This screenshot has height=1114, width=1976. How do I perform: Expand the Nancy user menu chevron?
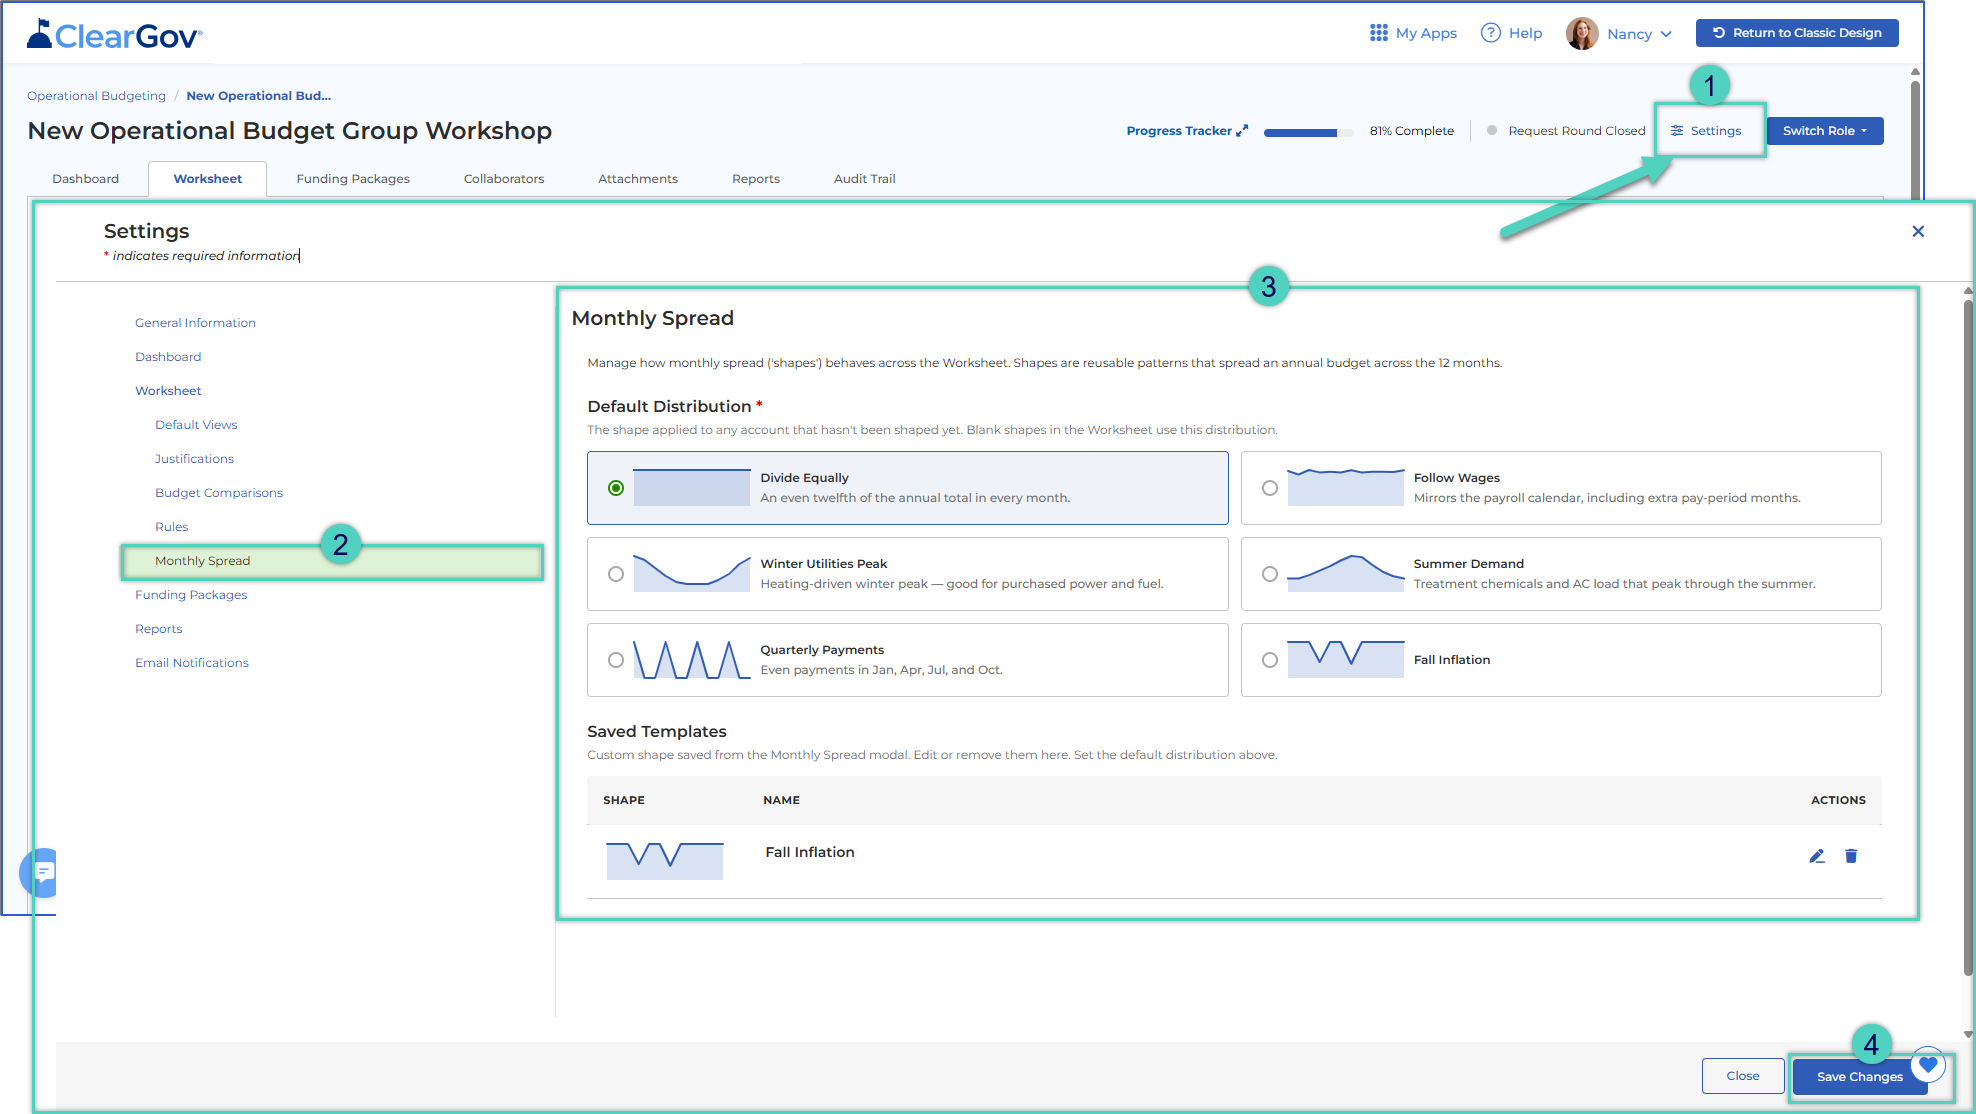1666,34
